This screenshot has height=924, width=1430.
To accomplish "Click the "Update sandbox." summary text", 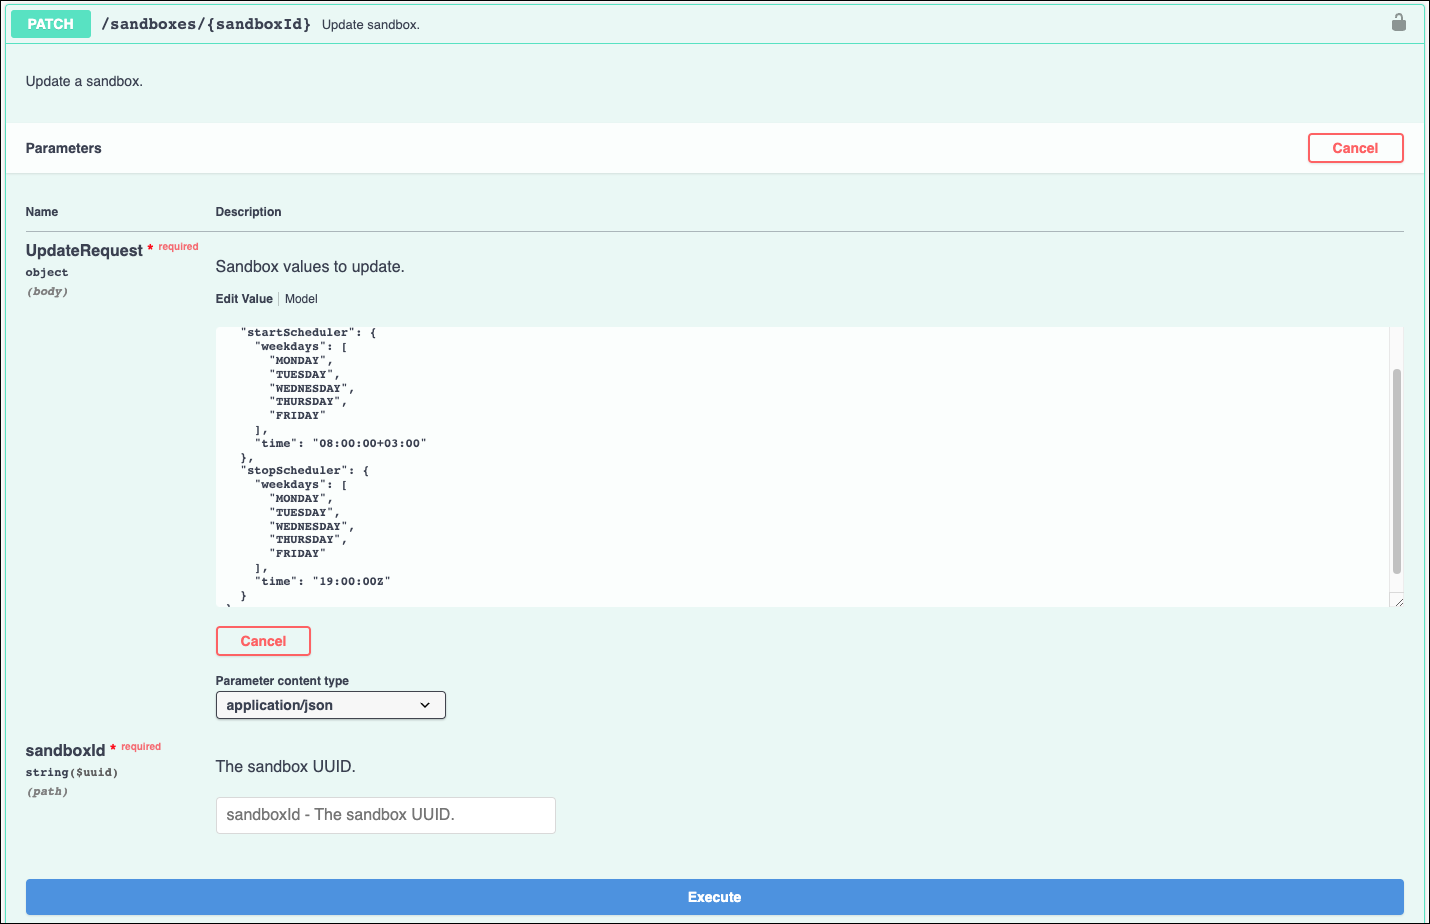I will 370,25.
